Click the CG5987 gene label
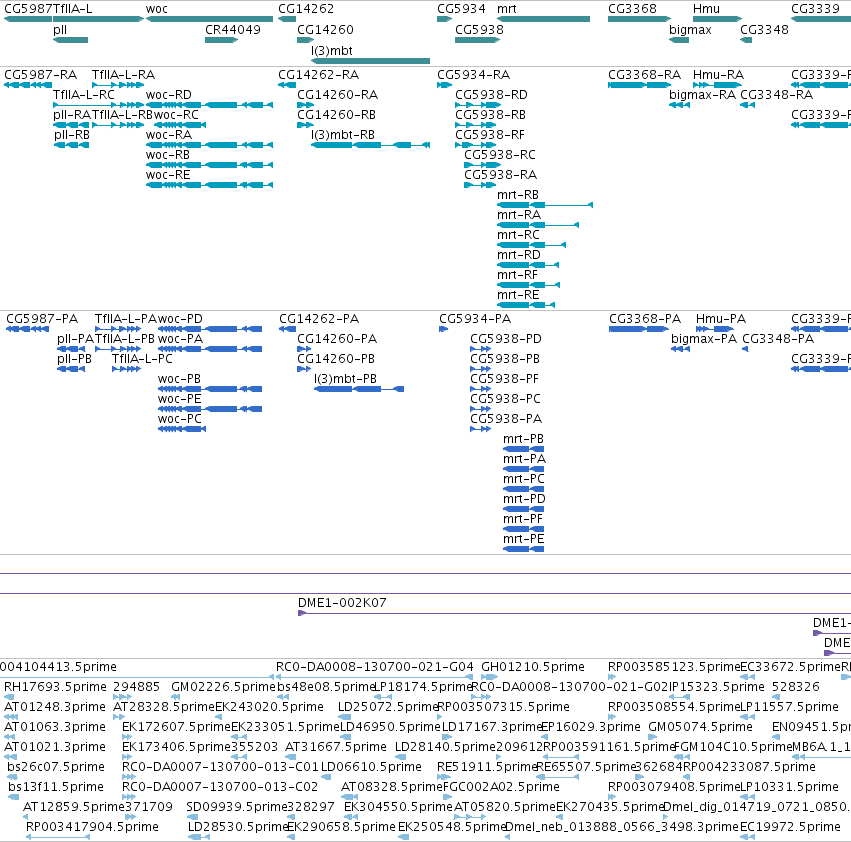Screen dimensions: 851x842 28,9
